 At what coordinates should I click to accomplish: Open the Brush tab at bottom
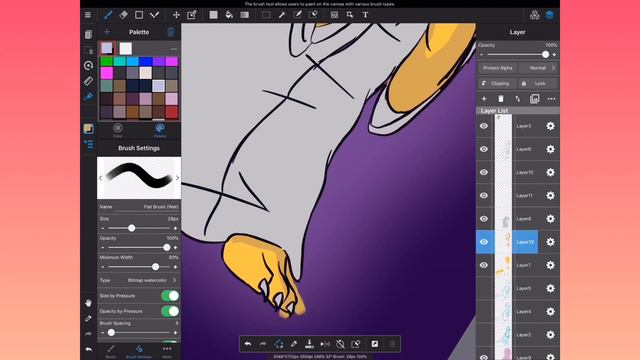pyautogui.click(x=111, y=351)
